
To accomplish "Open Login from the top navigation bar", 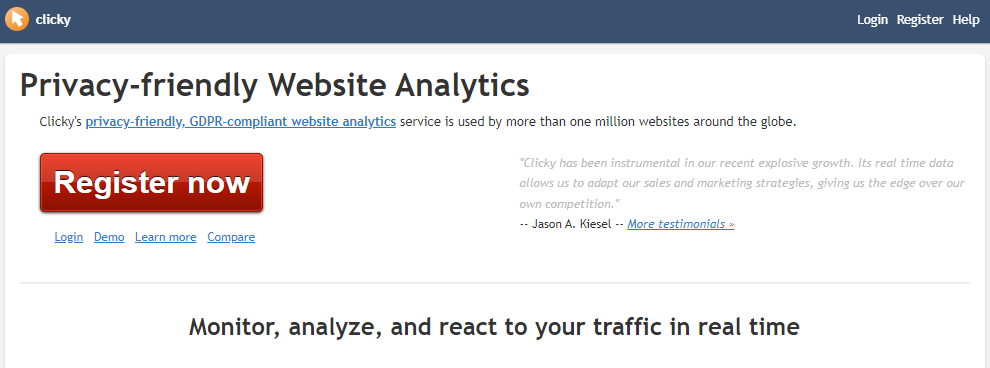I will tap(872, 20).
